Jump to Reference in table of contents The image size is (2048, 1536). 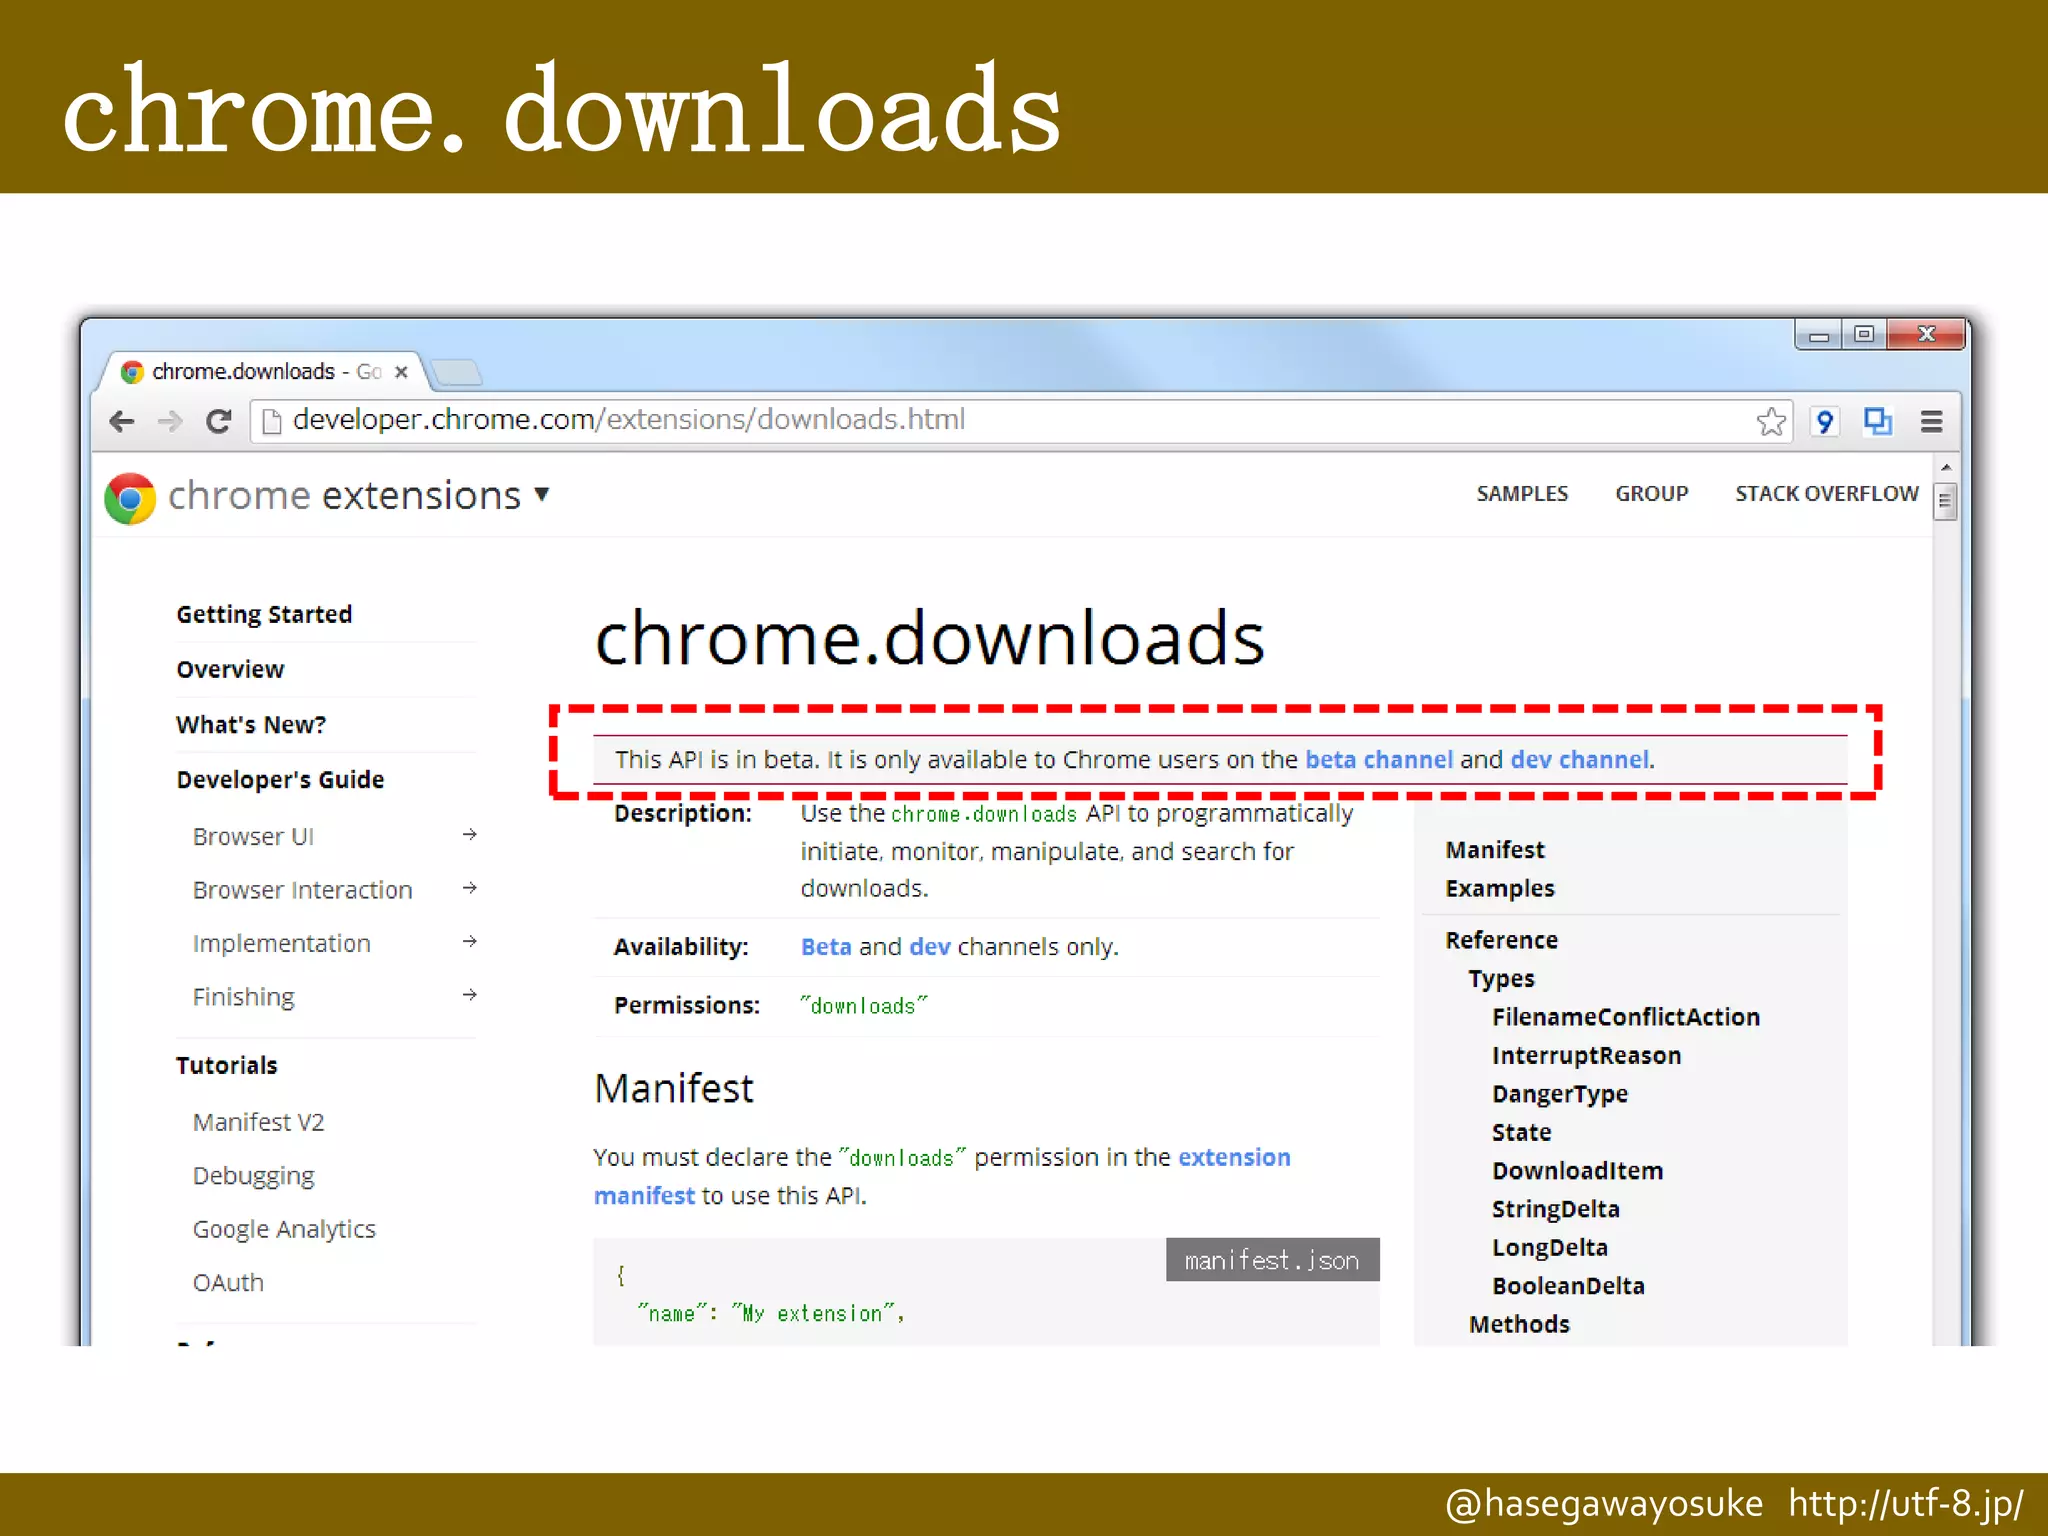pos(1501,941)
